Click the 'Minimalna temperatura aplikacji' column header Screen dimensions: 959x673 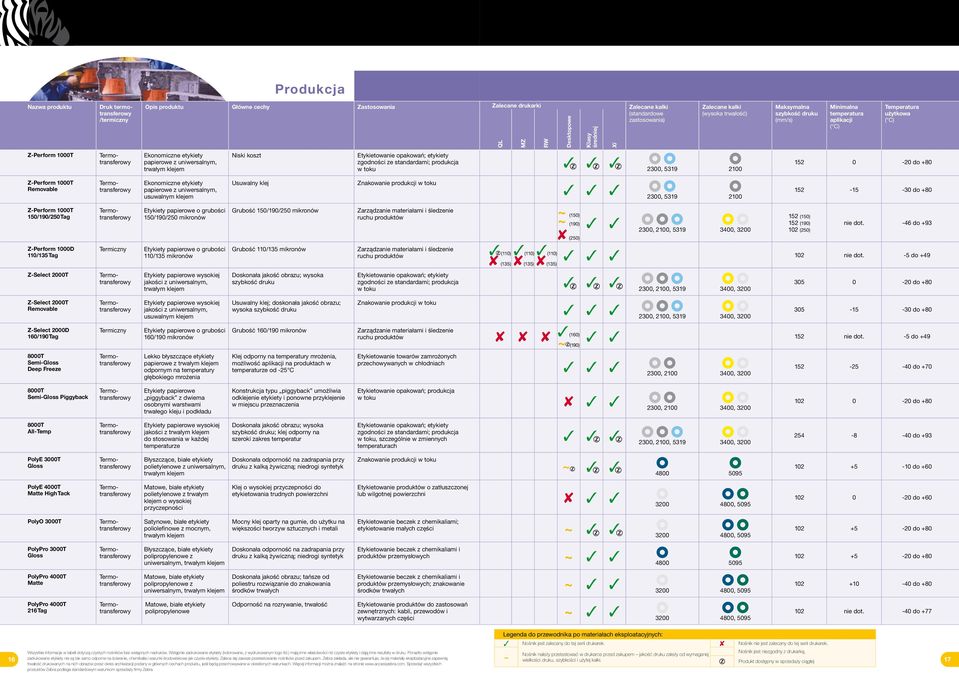[x=846, y=116]
